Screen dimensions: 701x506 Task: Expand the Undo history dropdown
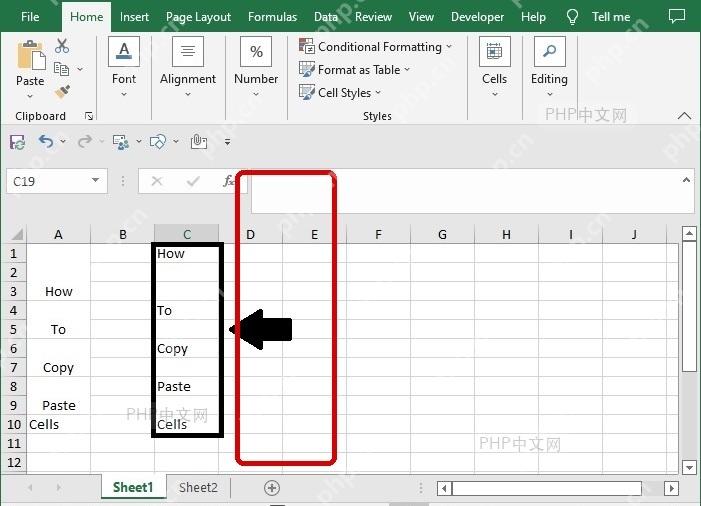click(63, 141)
